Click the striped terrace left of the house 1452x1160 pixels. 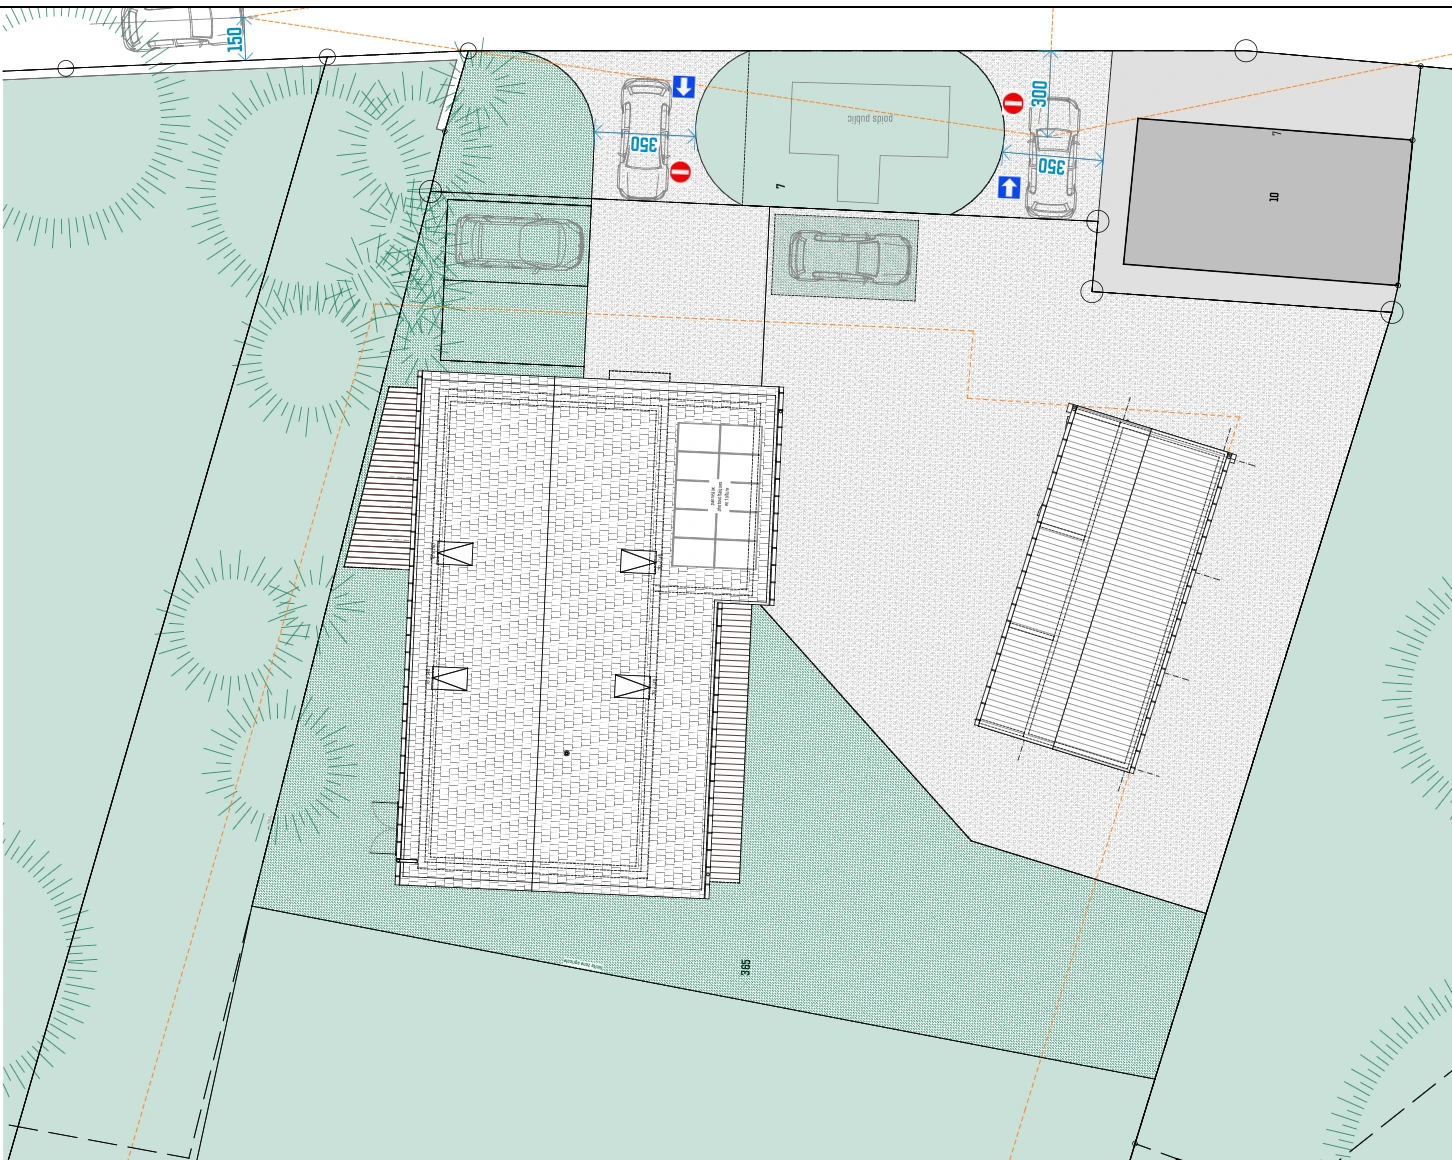[384, 478]
